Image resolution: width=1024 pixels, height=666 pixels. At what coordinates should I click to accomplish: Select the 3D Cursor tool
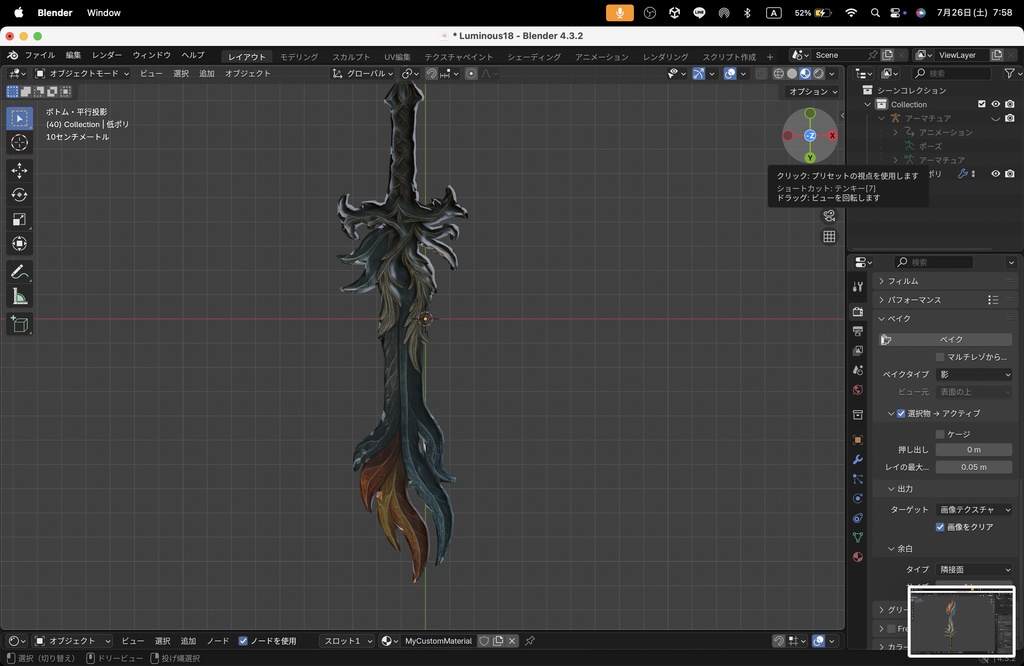click(19, 143)
